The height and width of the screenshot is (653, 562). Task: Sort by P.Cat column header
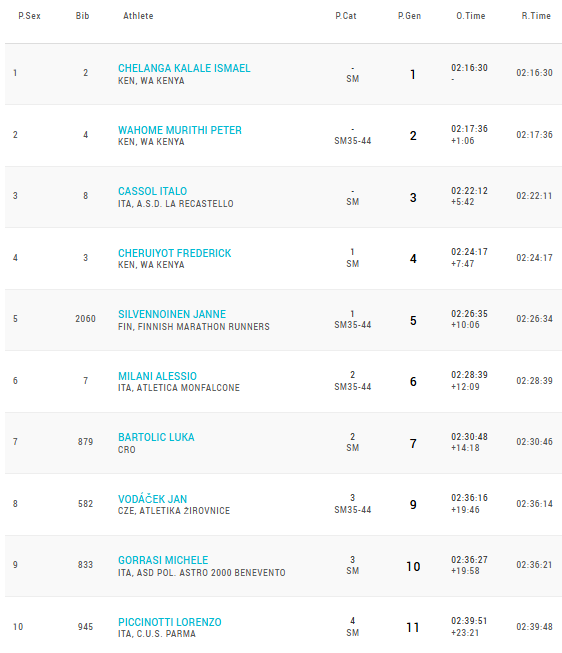coord(346,16)
